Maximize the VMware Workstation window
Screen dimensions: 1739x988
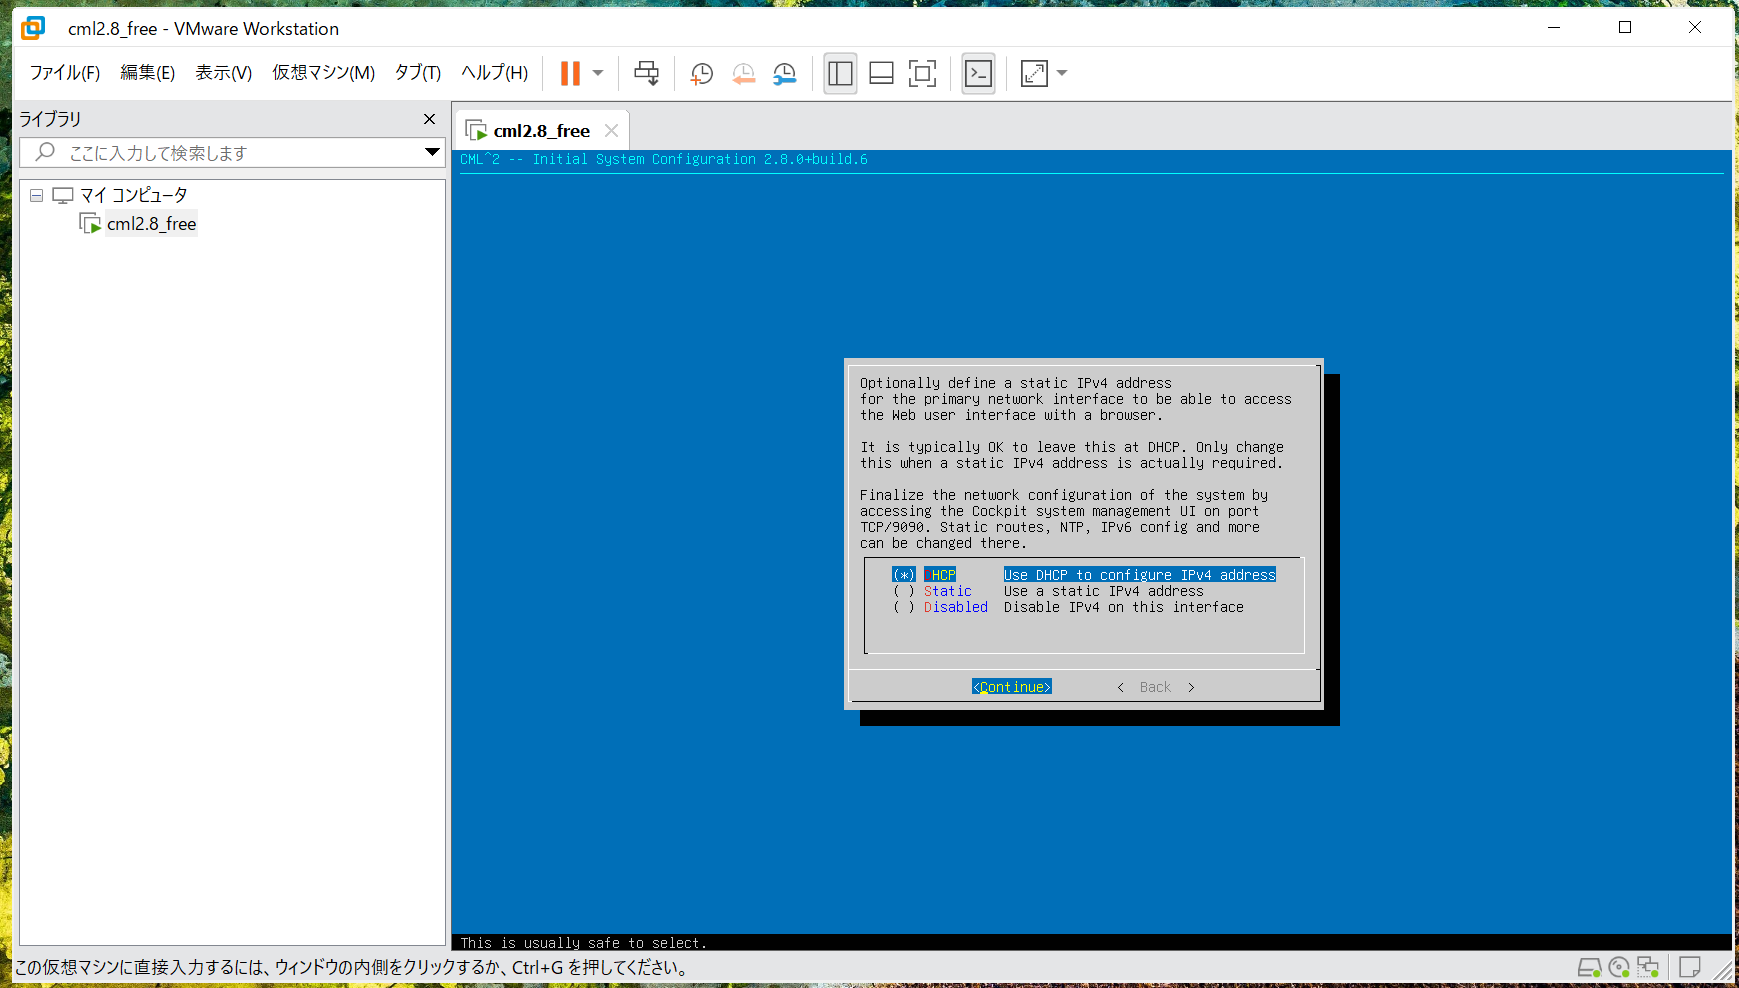(x=1625, y=28)
